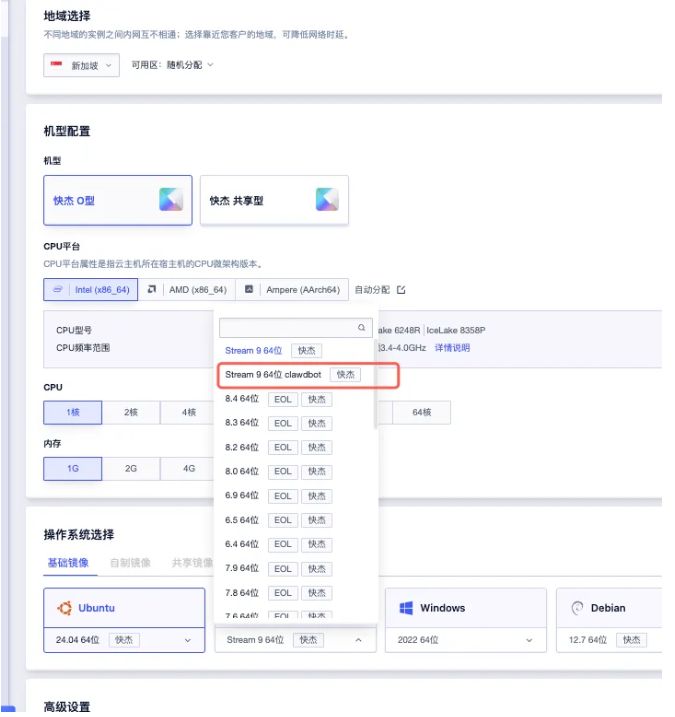Click the Singapore flag icon
Image resolution: width=675 pixels, height=717 pixels.
coord(56,64)
